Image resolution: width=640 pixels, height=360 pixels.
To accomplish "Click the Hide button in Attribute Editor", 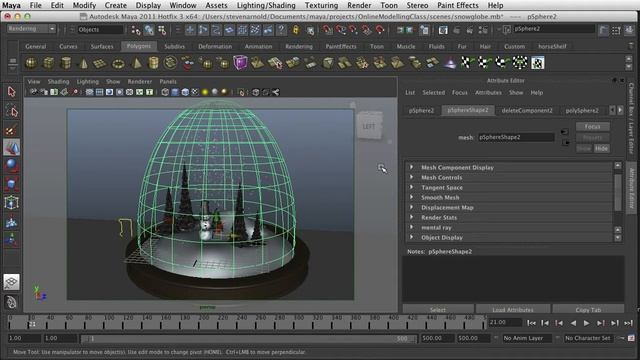I will (x=601, y=149).
